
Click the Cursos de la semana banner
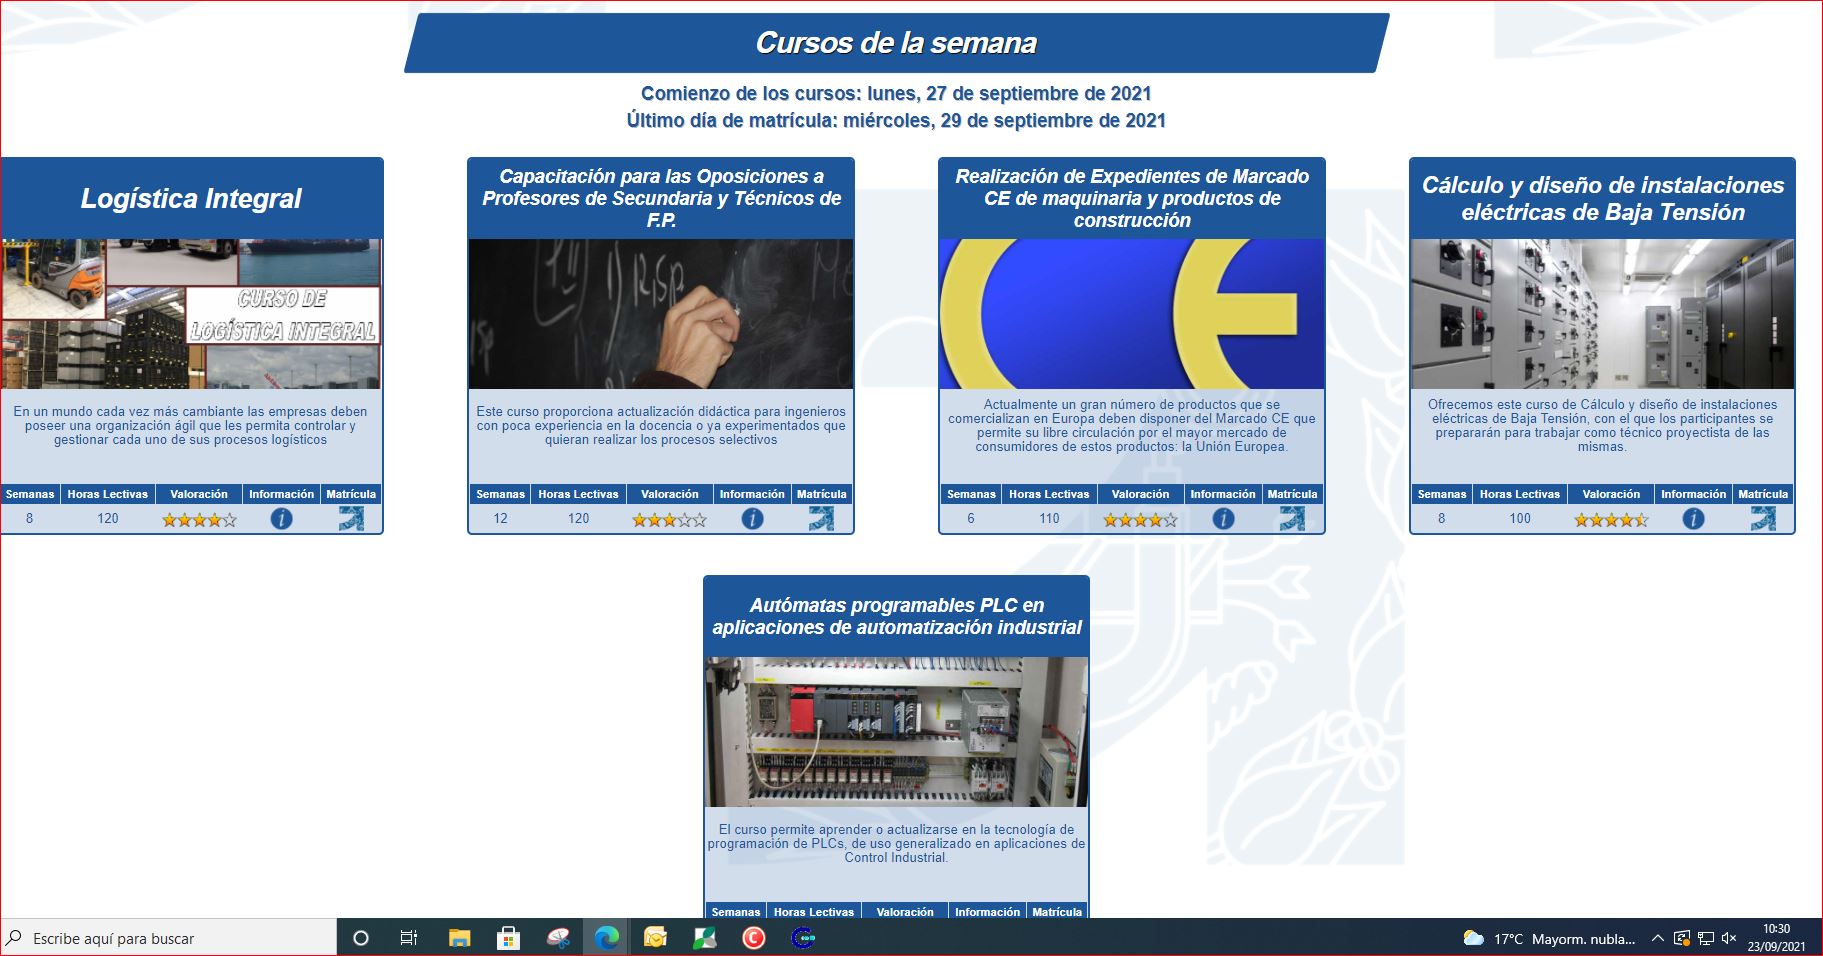897,43
